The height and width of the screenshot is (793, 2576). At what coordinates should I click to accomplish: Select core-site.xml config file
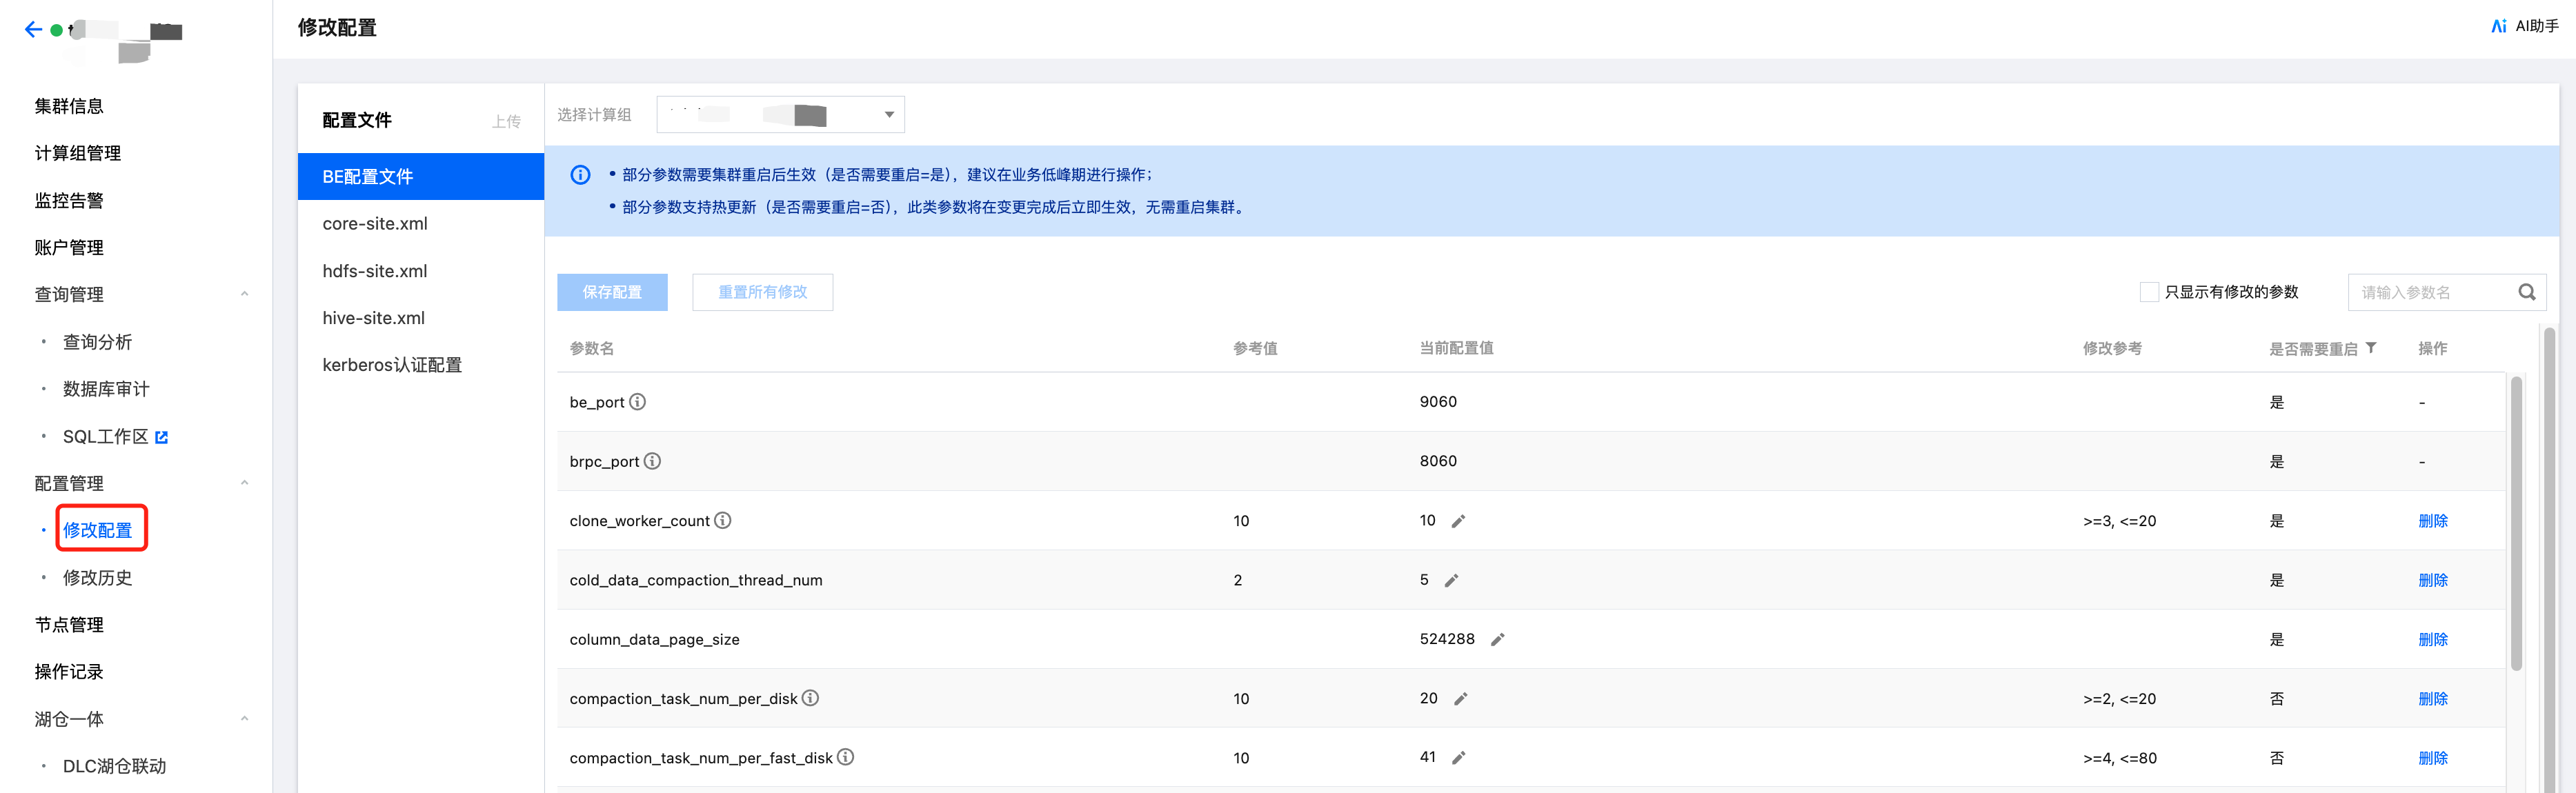pyautogui.click(x=375, y=224)
